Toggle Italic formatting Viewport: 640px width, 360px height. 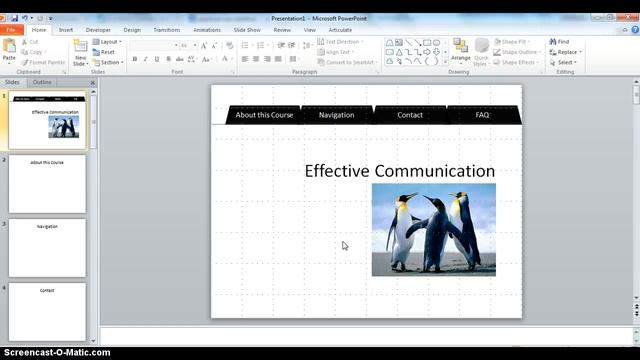[145, 59]
